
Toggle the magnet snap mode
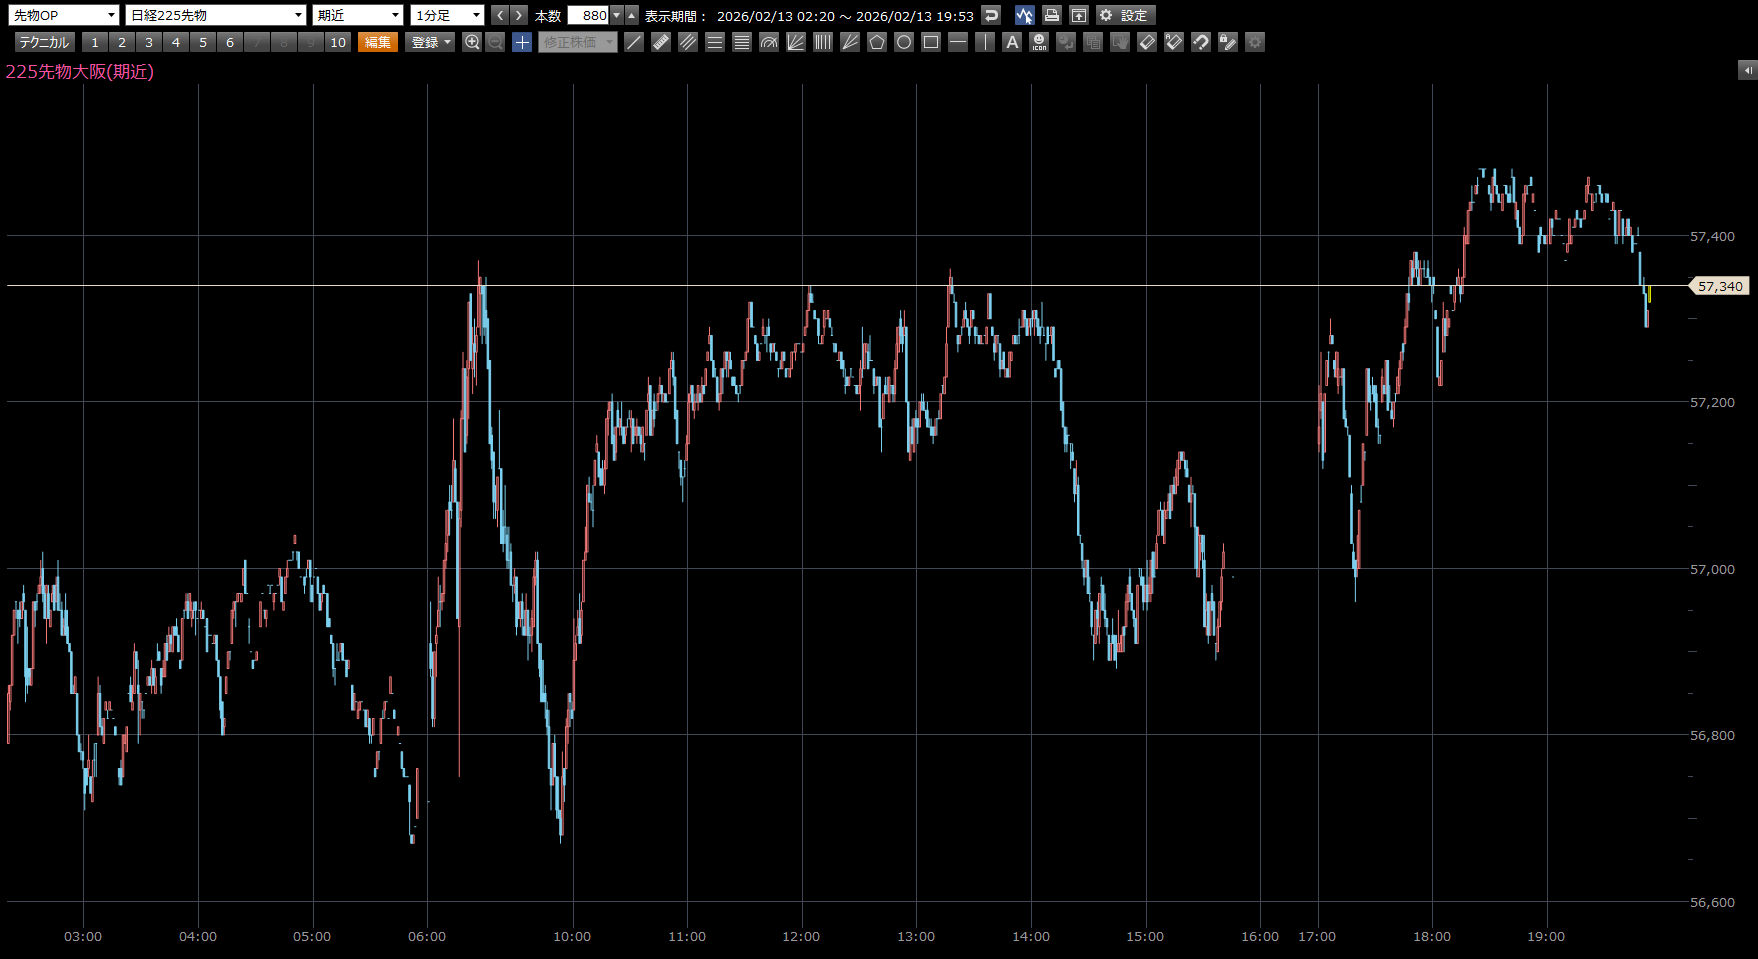(x=1201, y=42)
